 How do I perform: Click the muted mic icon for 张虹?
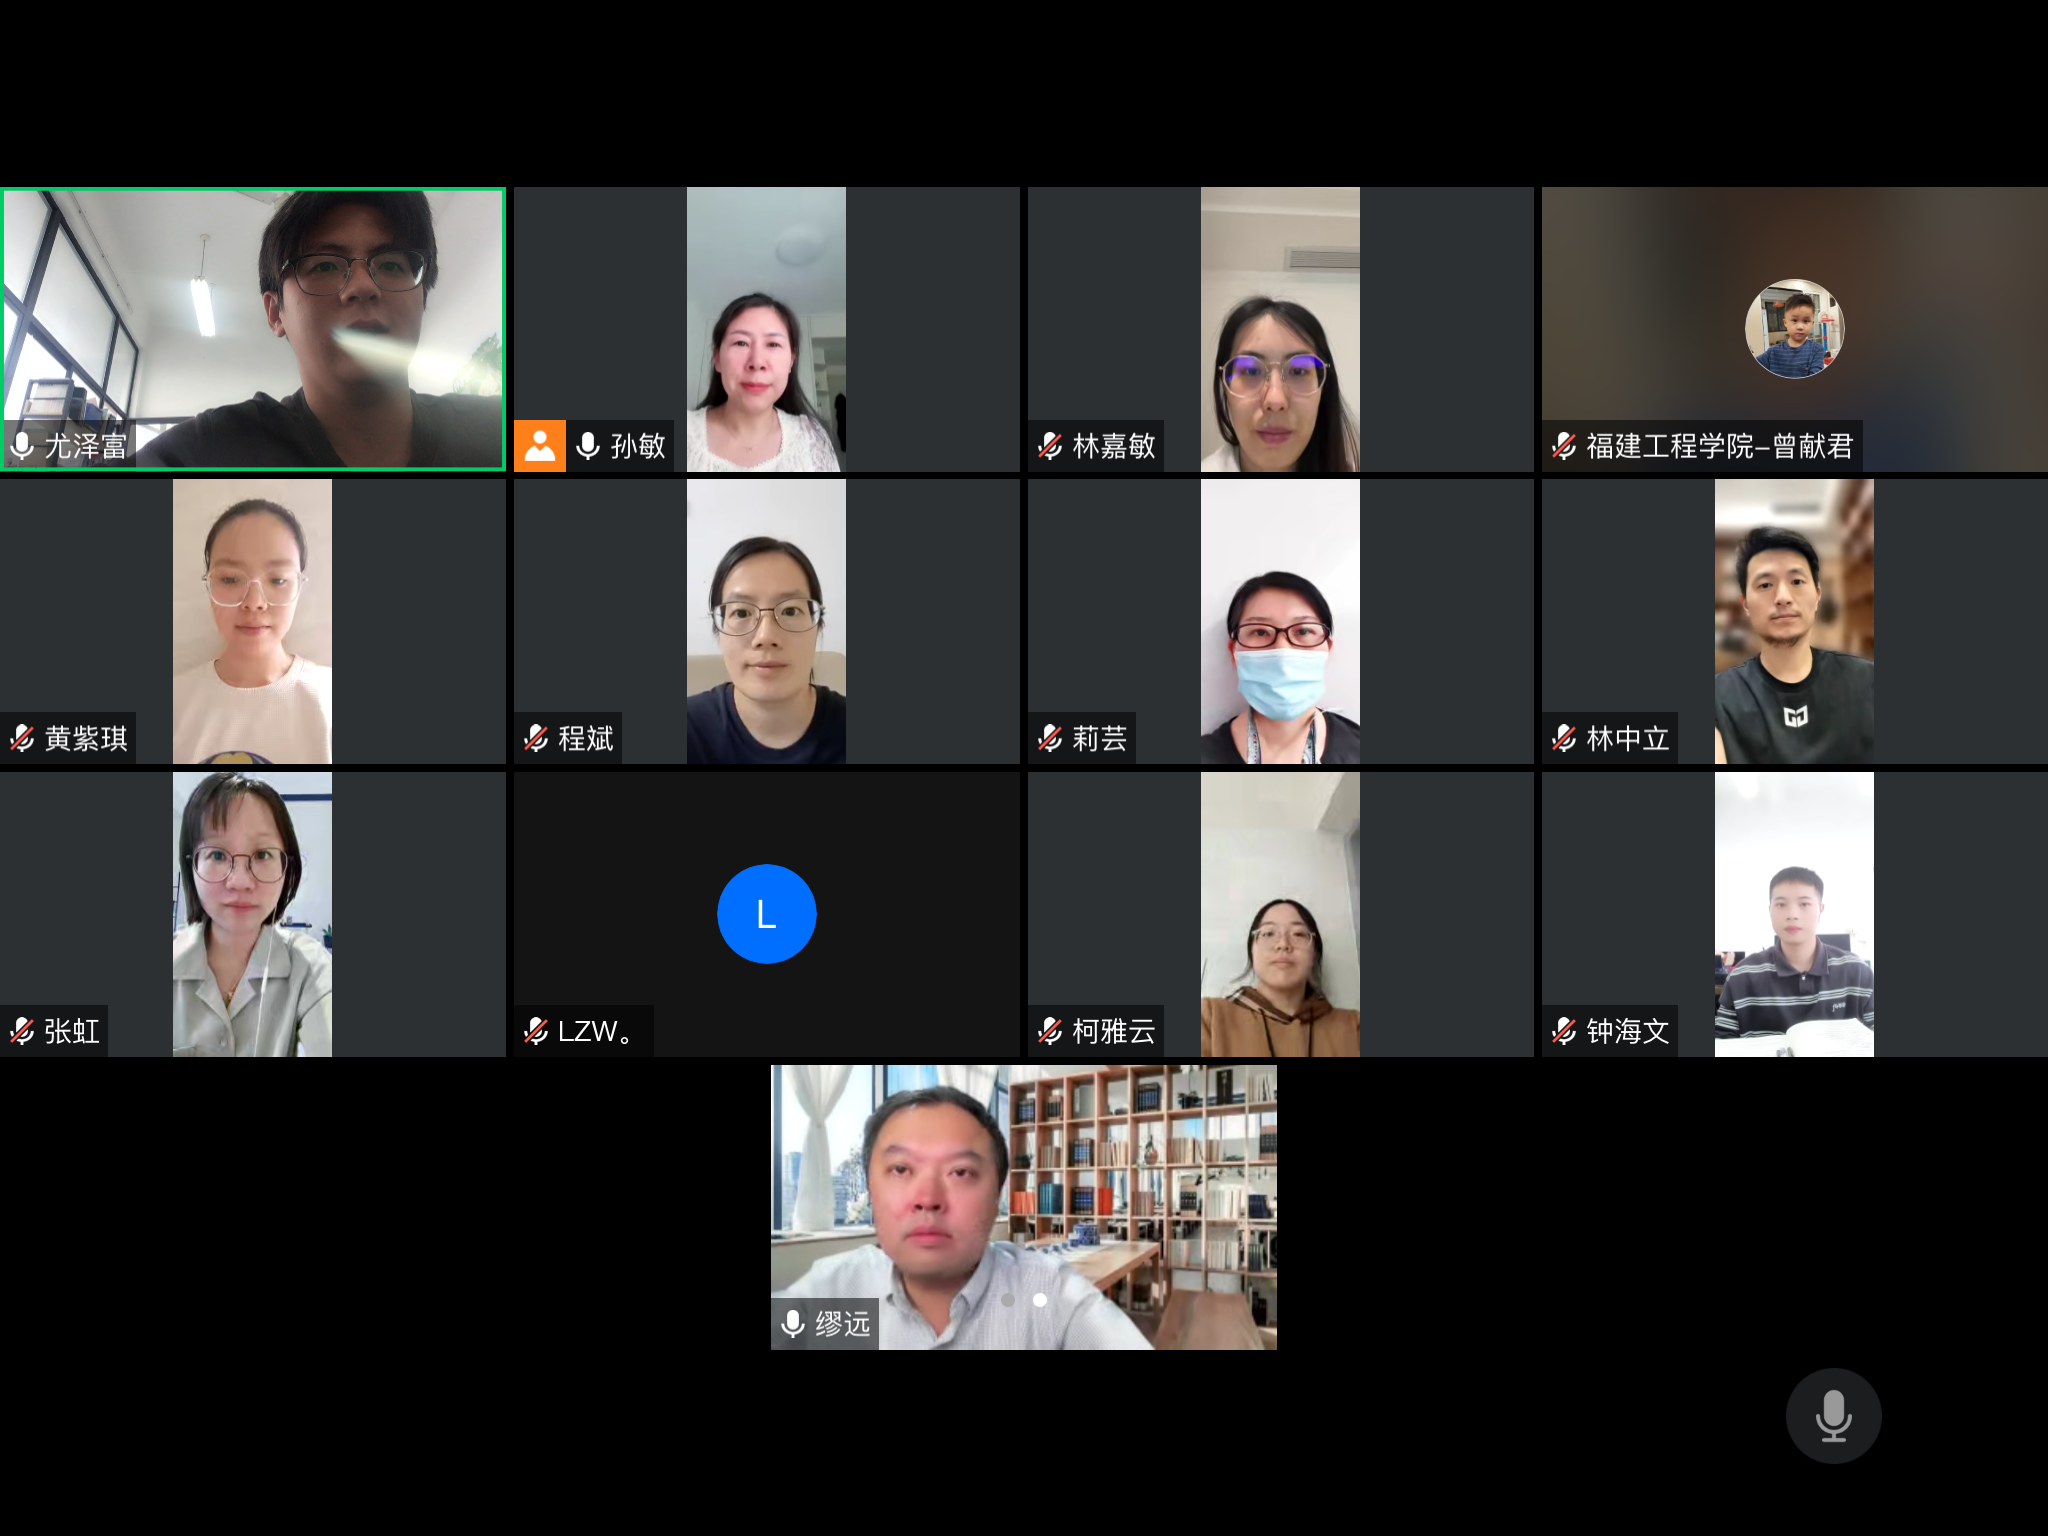click(22, 1031)
